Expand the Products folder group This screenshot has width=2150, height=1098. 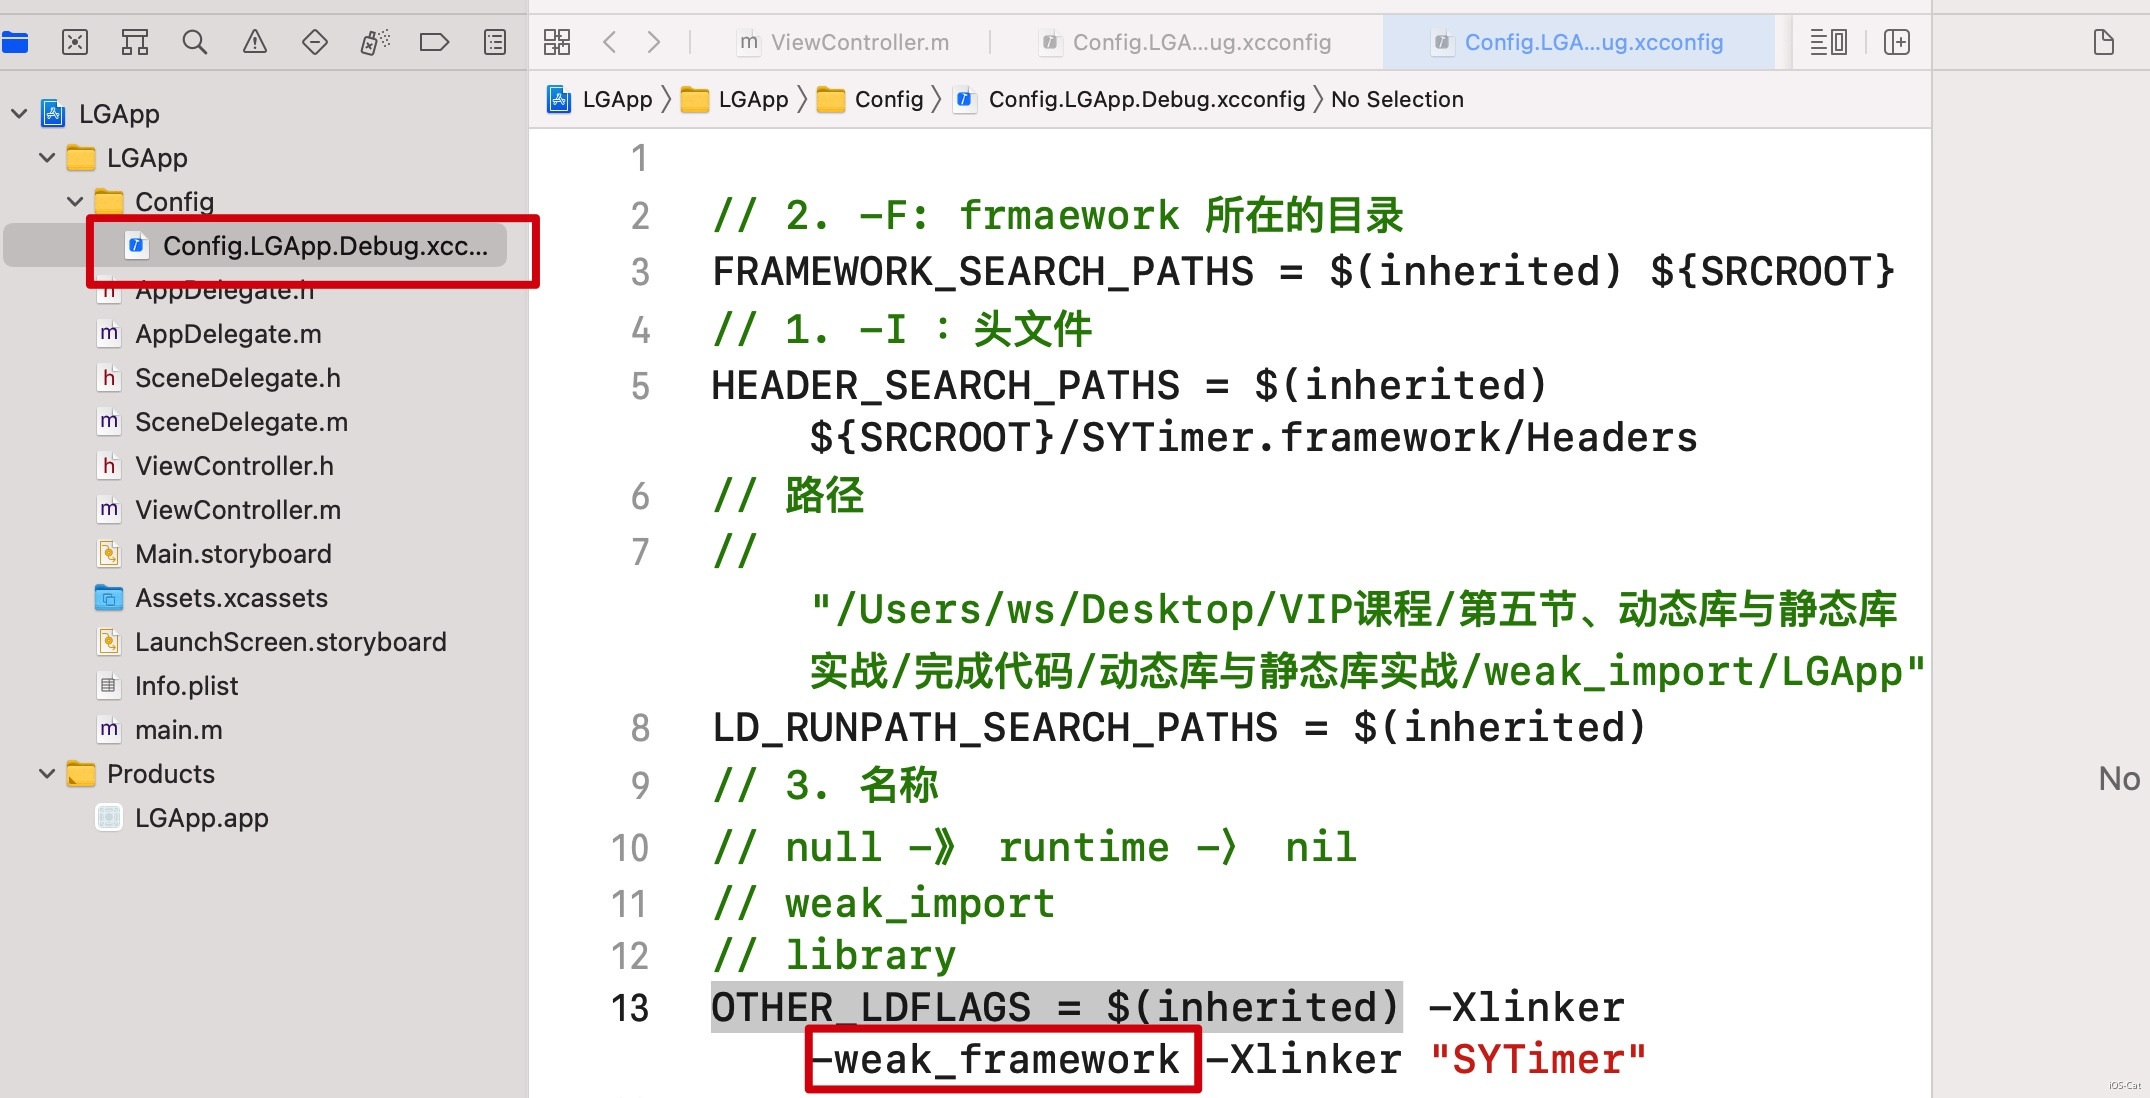[48, 773]
